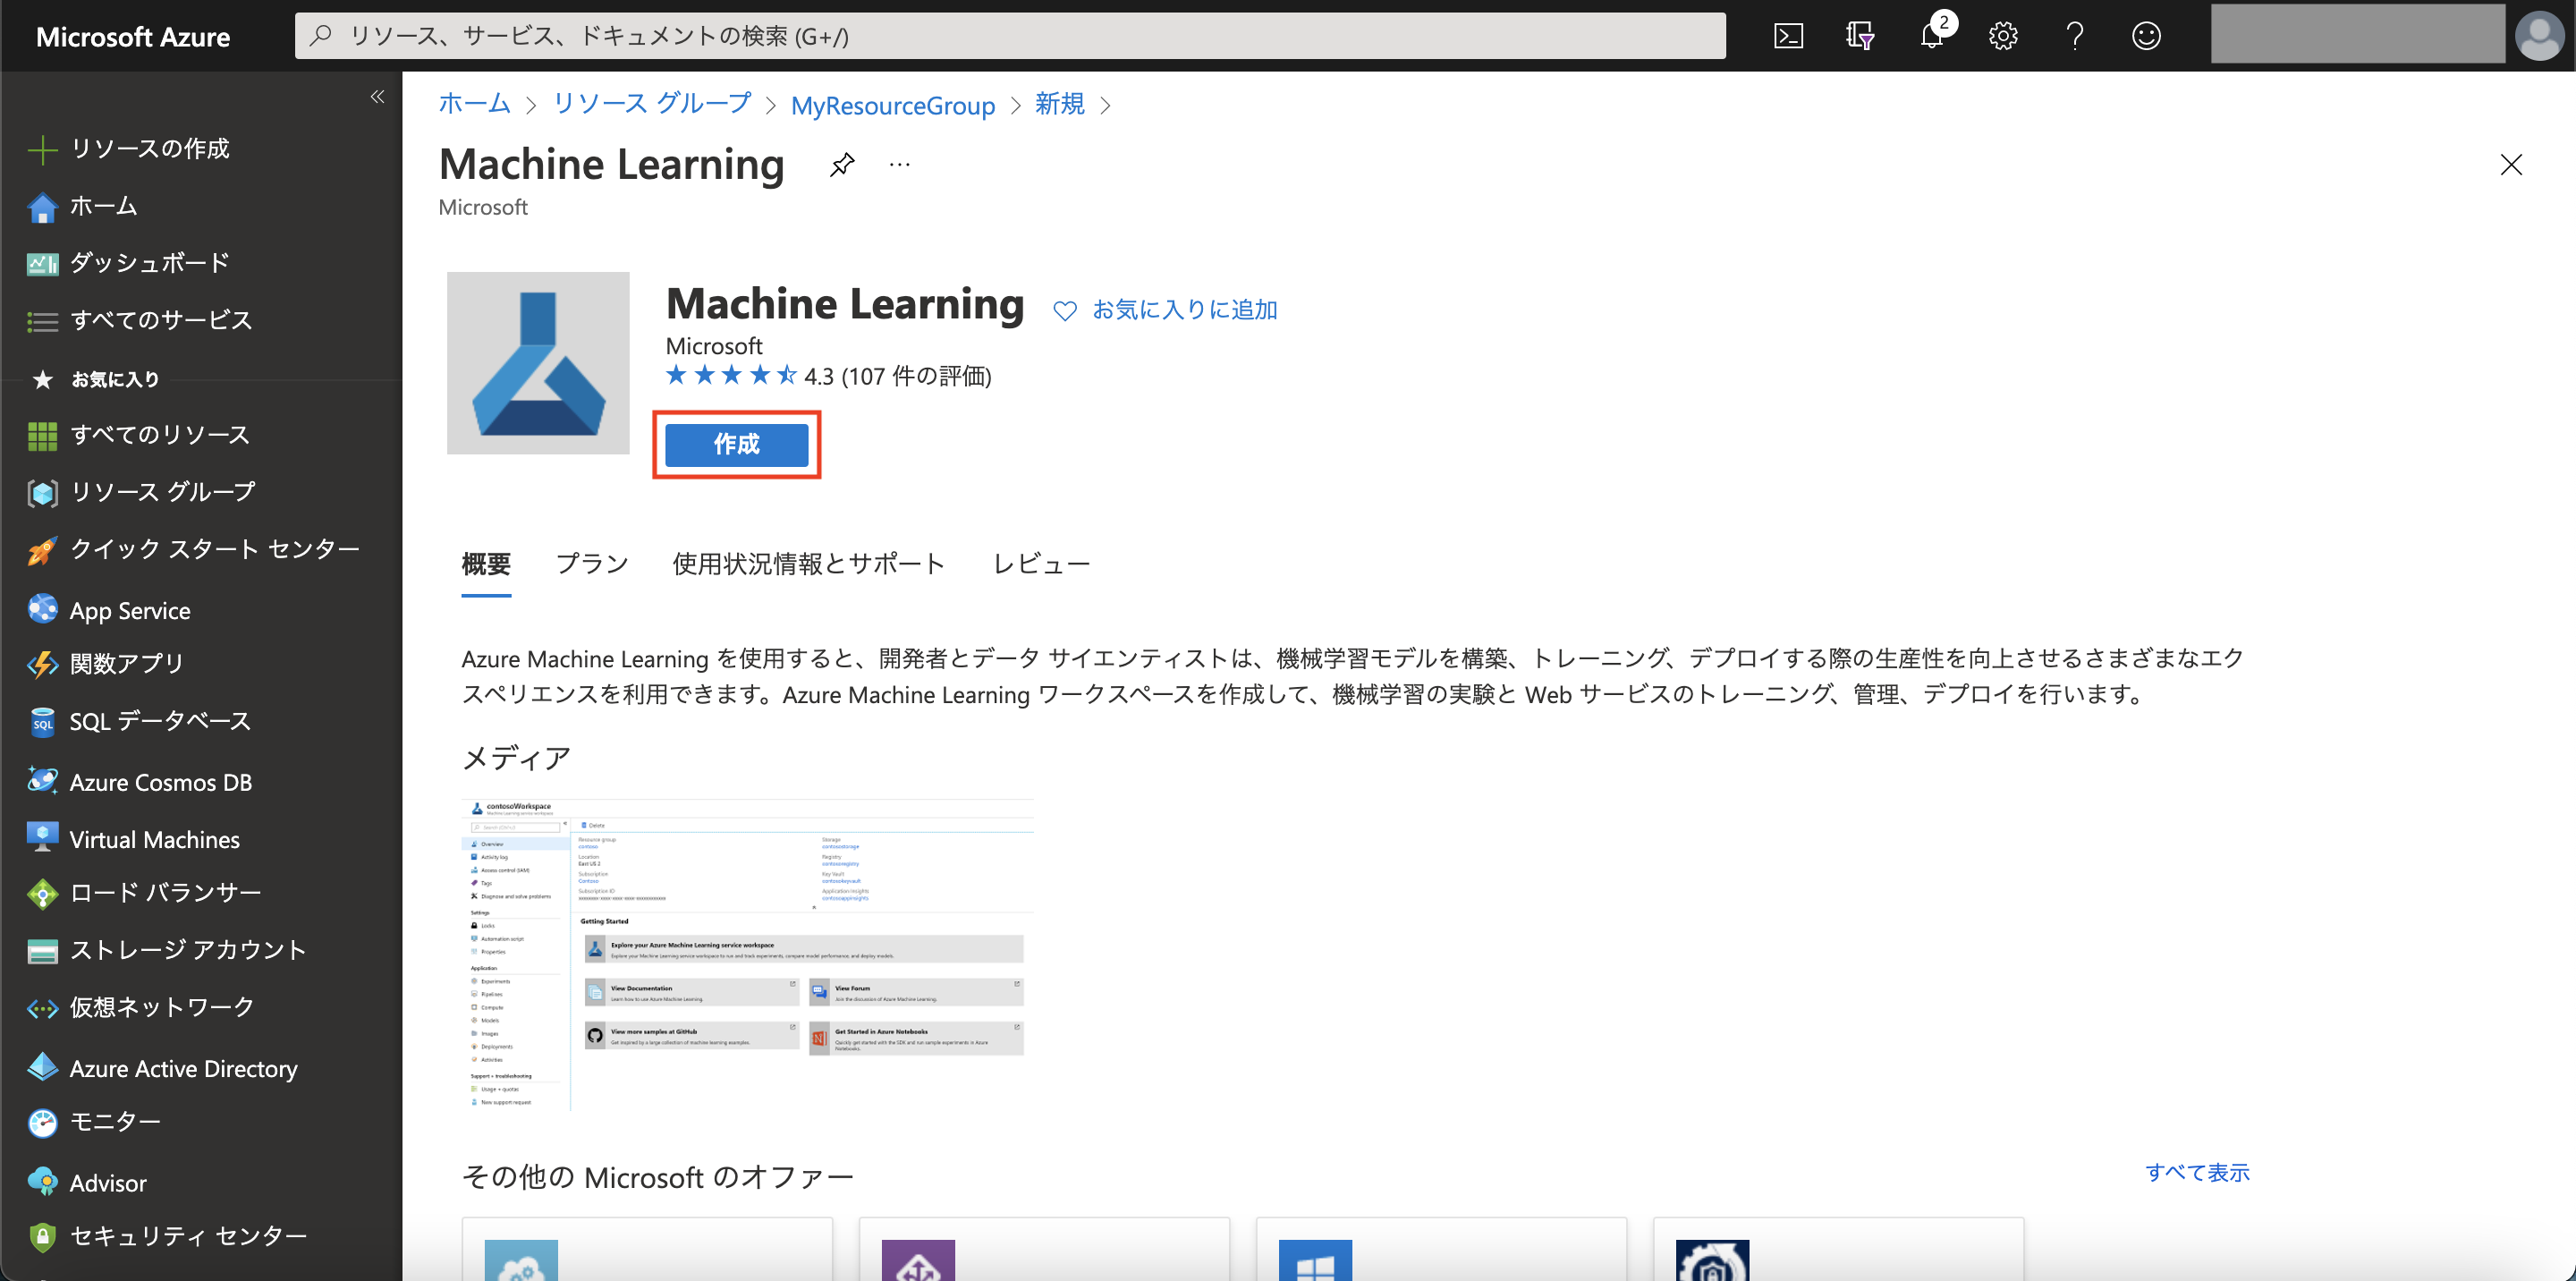Open the help question mark icon

click(2075, 36)
